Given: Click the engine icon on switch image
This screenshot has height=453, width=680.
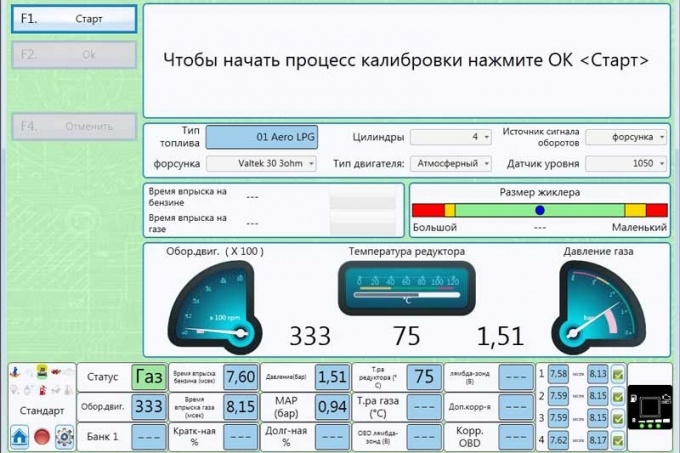Looking at the screenshot, I should 666,398.
